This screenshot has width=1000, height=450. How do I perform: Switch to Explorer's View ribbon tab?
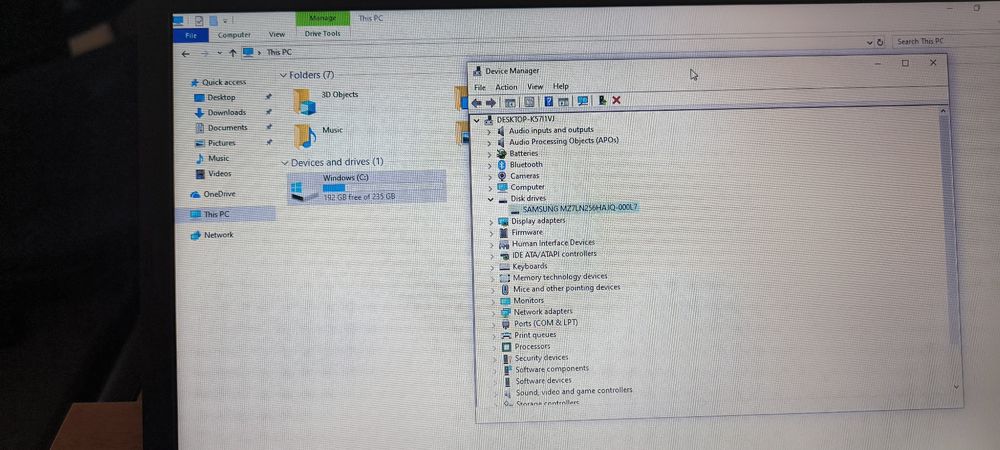[x=277, y=34]
